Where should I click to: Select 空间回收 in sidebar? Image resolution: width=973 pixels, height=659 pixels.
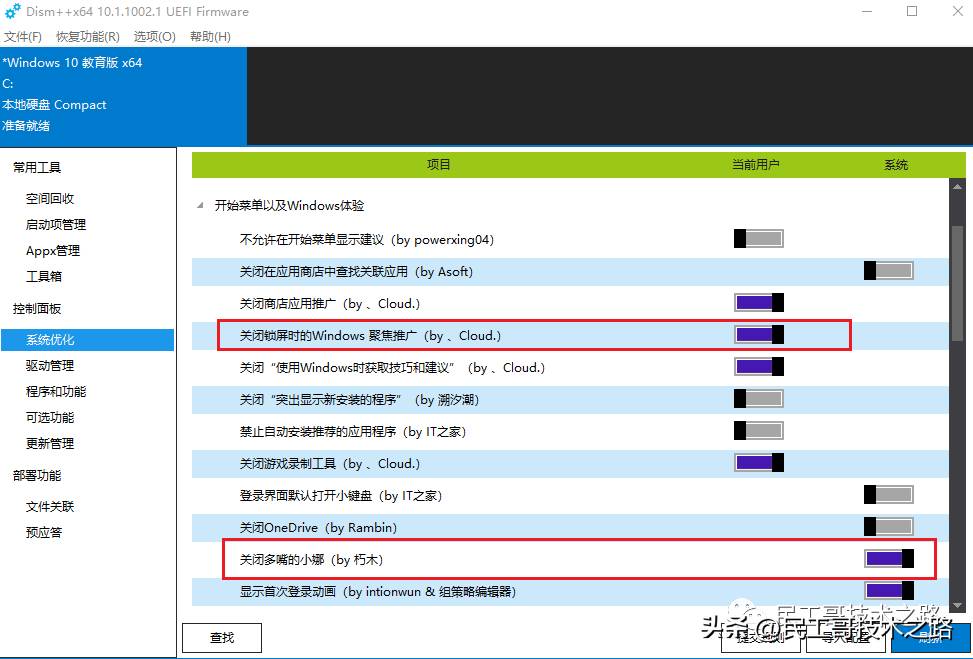50,199
